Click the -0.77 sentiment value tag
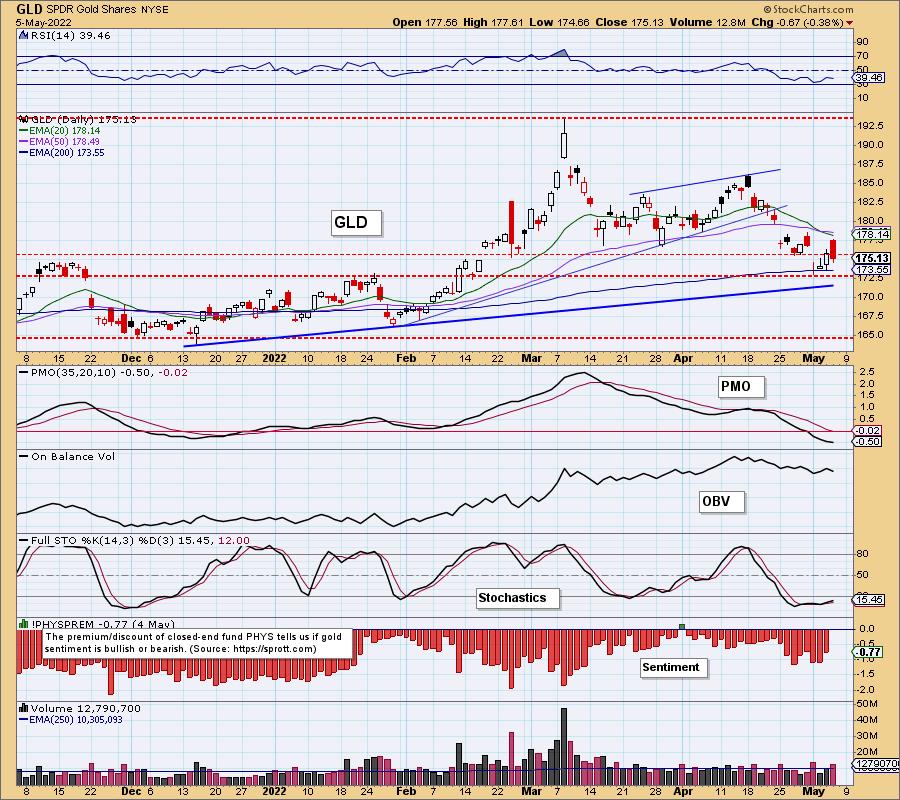This screenshot has width=900, height=800. 867,652
